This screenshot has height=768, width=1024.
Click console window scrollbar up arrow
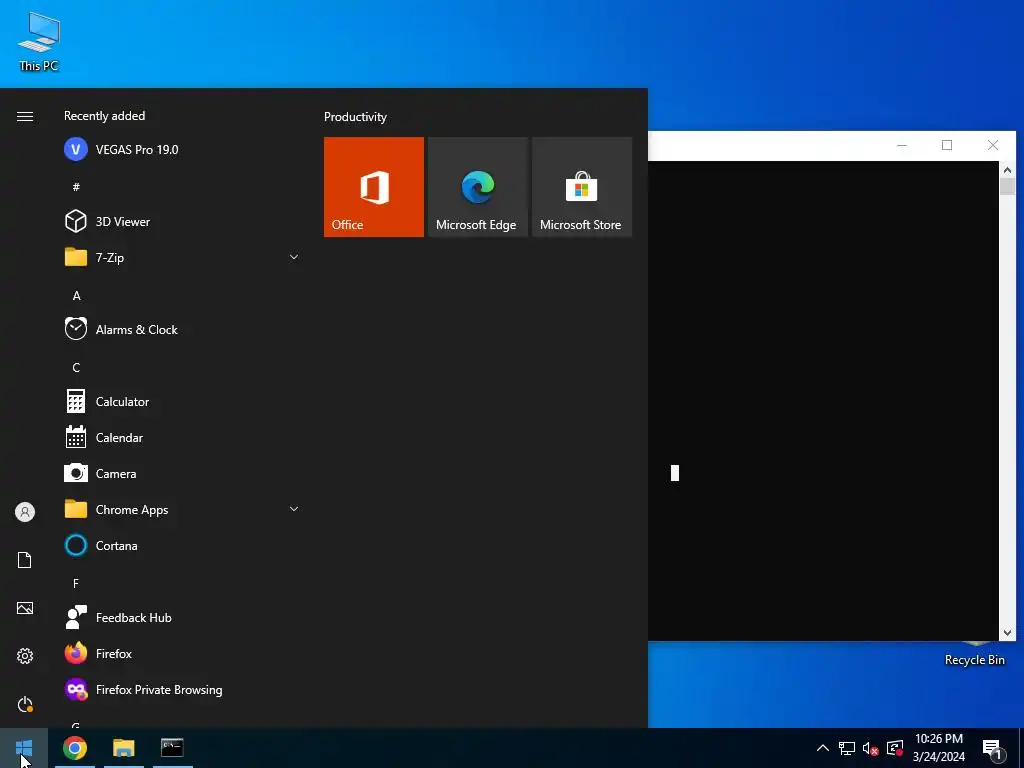coord(1007,170)
